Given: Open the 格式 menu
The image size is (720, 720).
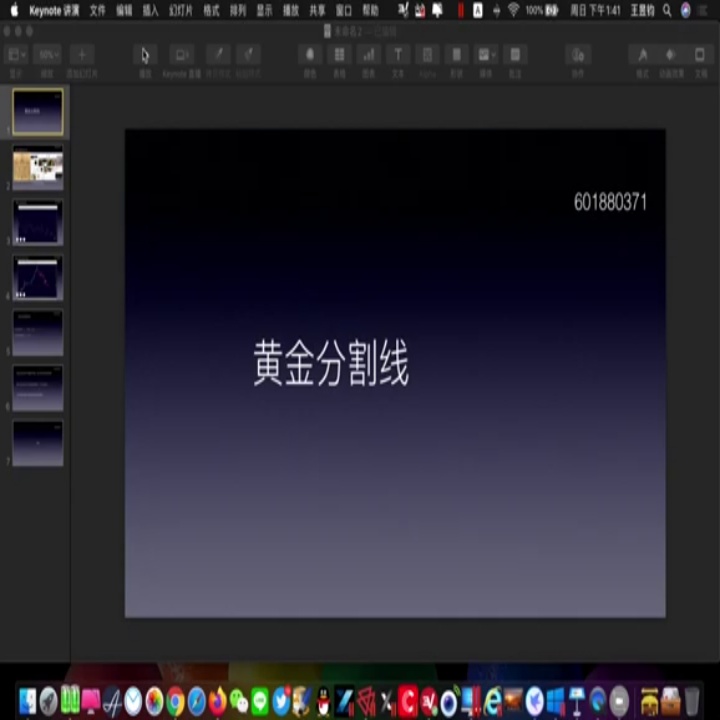Looking at the screenshot, I should tap(211, 10).
